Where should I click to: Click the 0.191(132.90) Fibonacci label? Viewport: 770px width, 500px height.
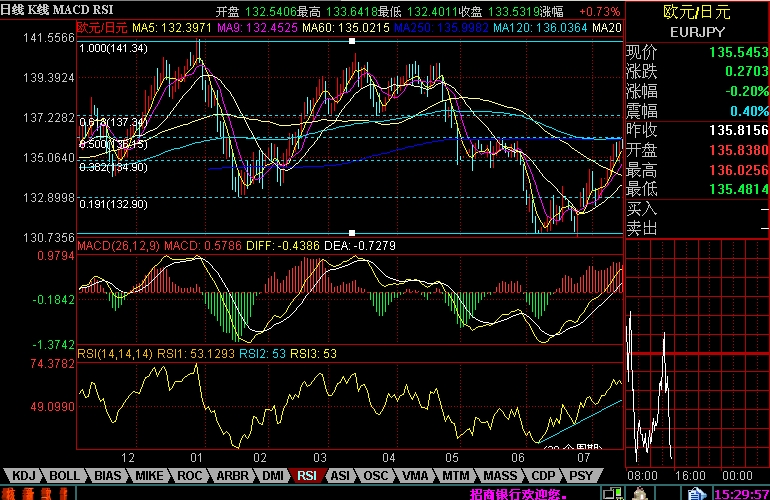coord(113,204)
